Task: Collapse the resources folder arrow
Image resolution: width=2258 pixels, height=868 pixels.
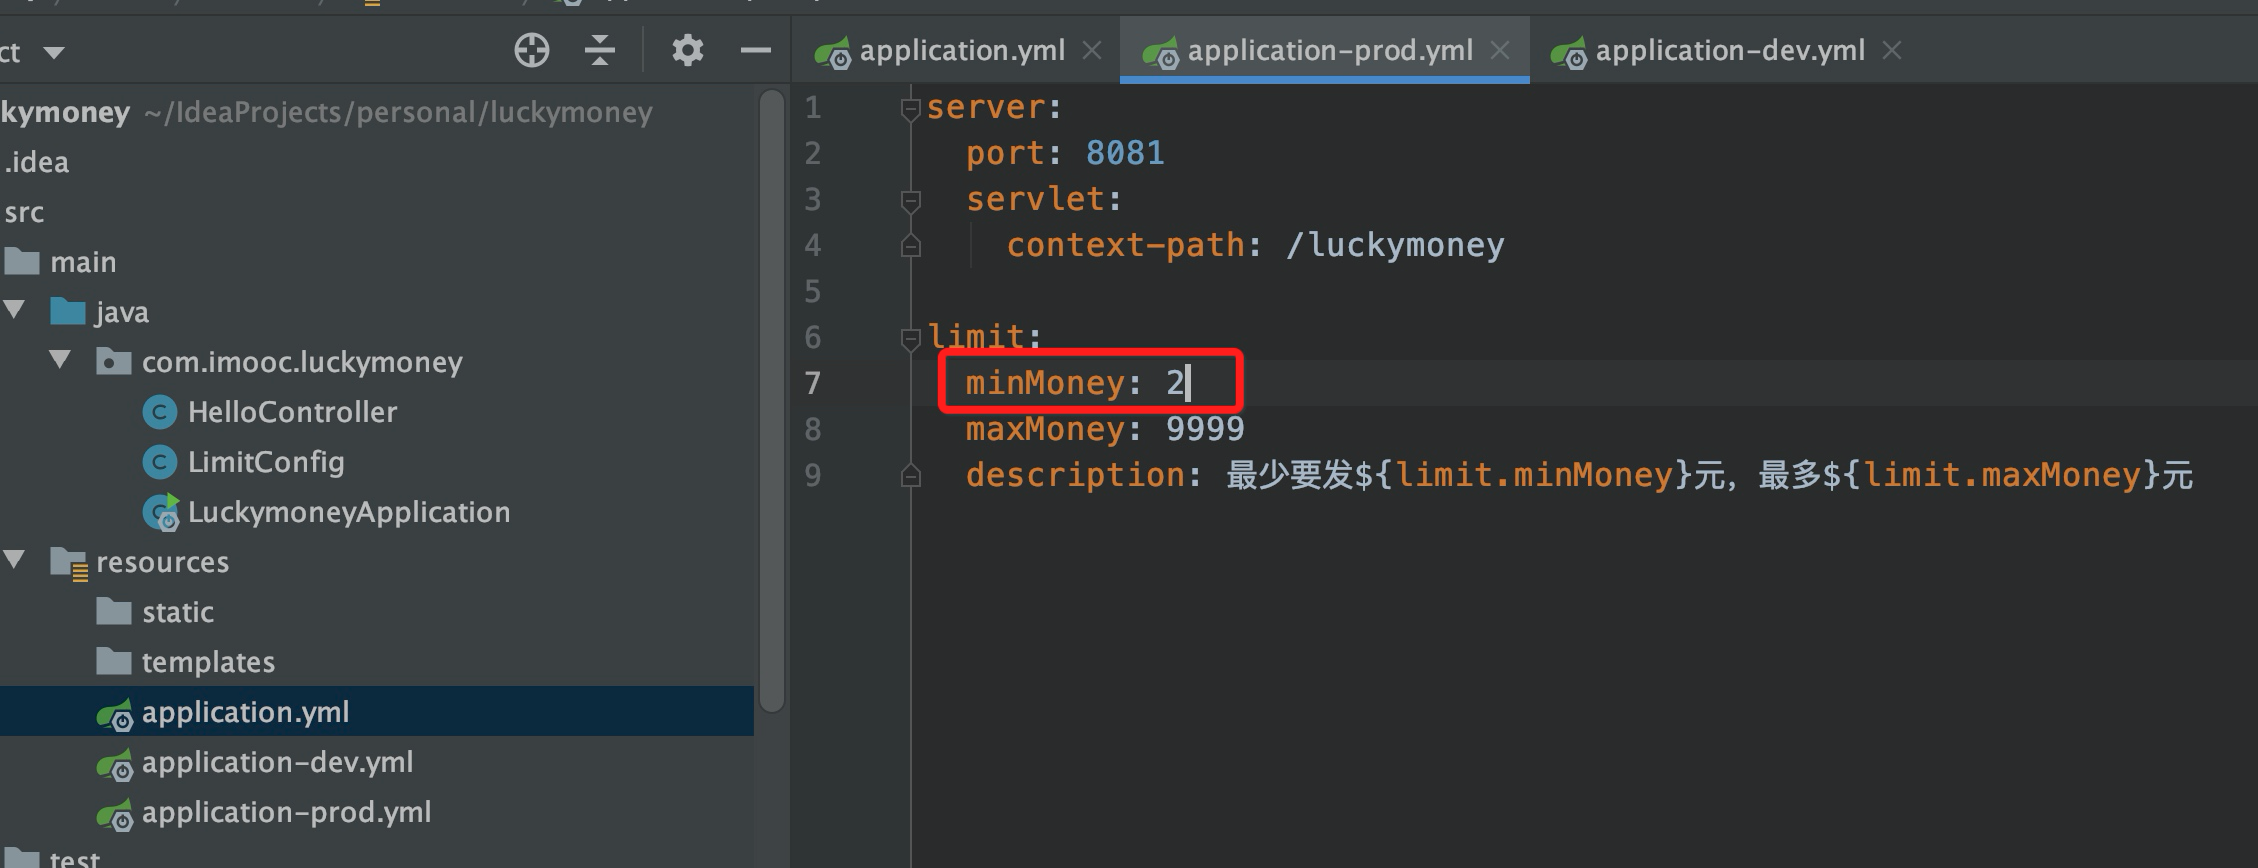Action: tap(14, 560)
